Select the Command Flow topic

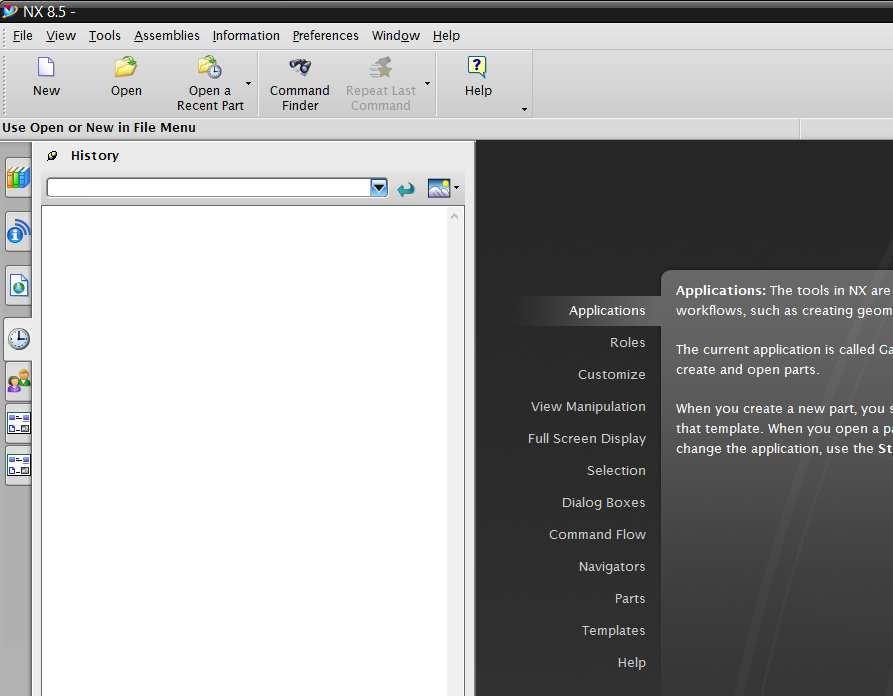click(597, 534)
